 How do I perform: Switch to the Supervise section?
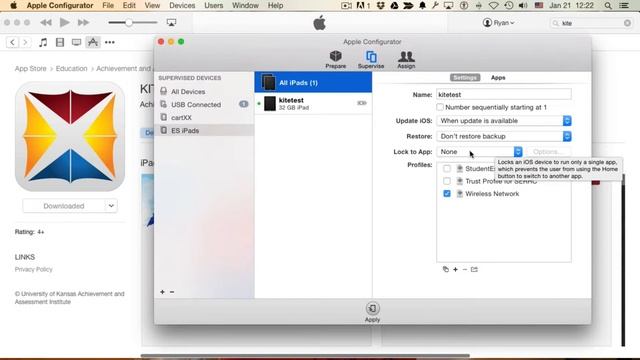click(371, 60)
